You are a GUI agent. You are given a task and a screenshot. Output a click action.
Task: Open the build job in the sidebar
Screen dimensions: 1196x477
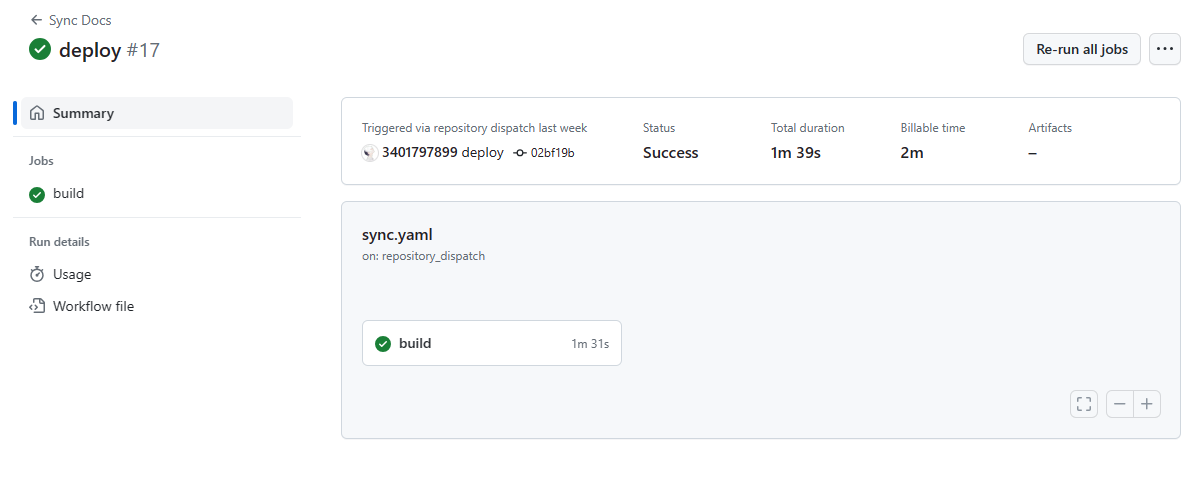coord(68,194)
